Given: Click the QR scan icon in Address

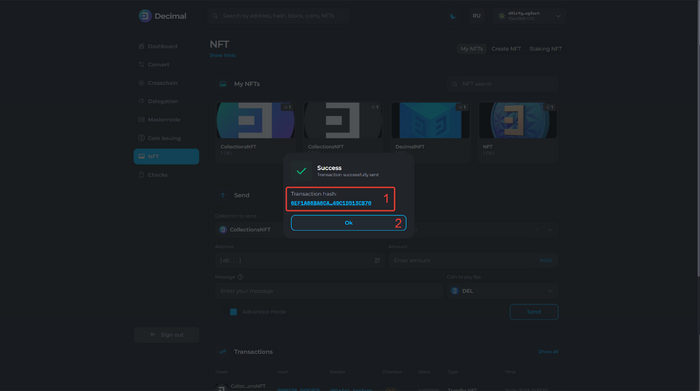Looking at the screenshot, I should point(377,261).
